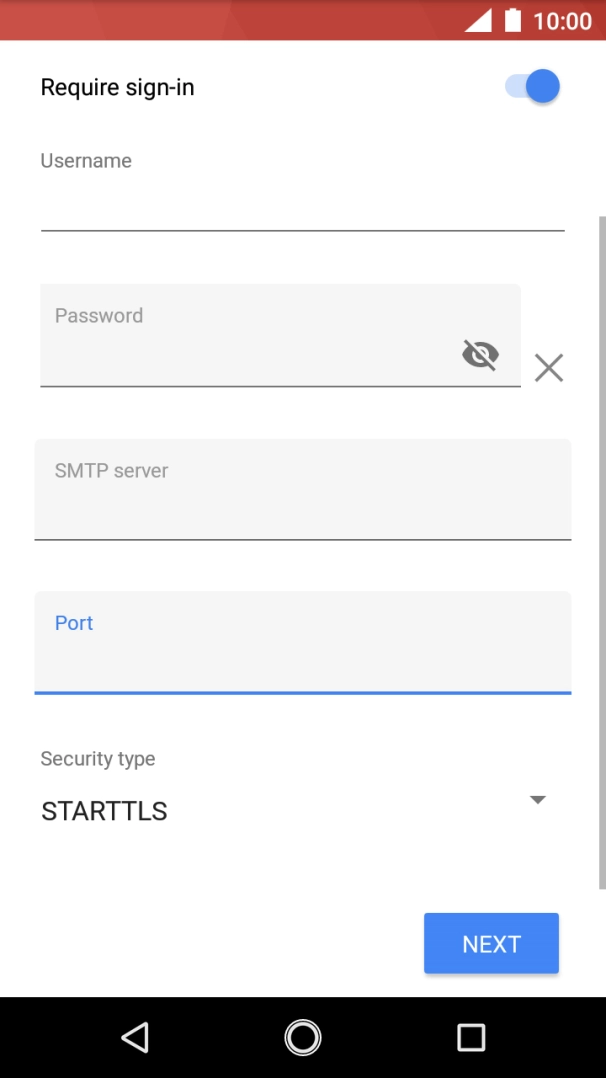The width and height of the screenshot is (606, 1078).
Task: Change security type via dropdown arrow
Action: tap(538, 799)
